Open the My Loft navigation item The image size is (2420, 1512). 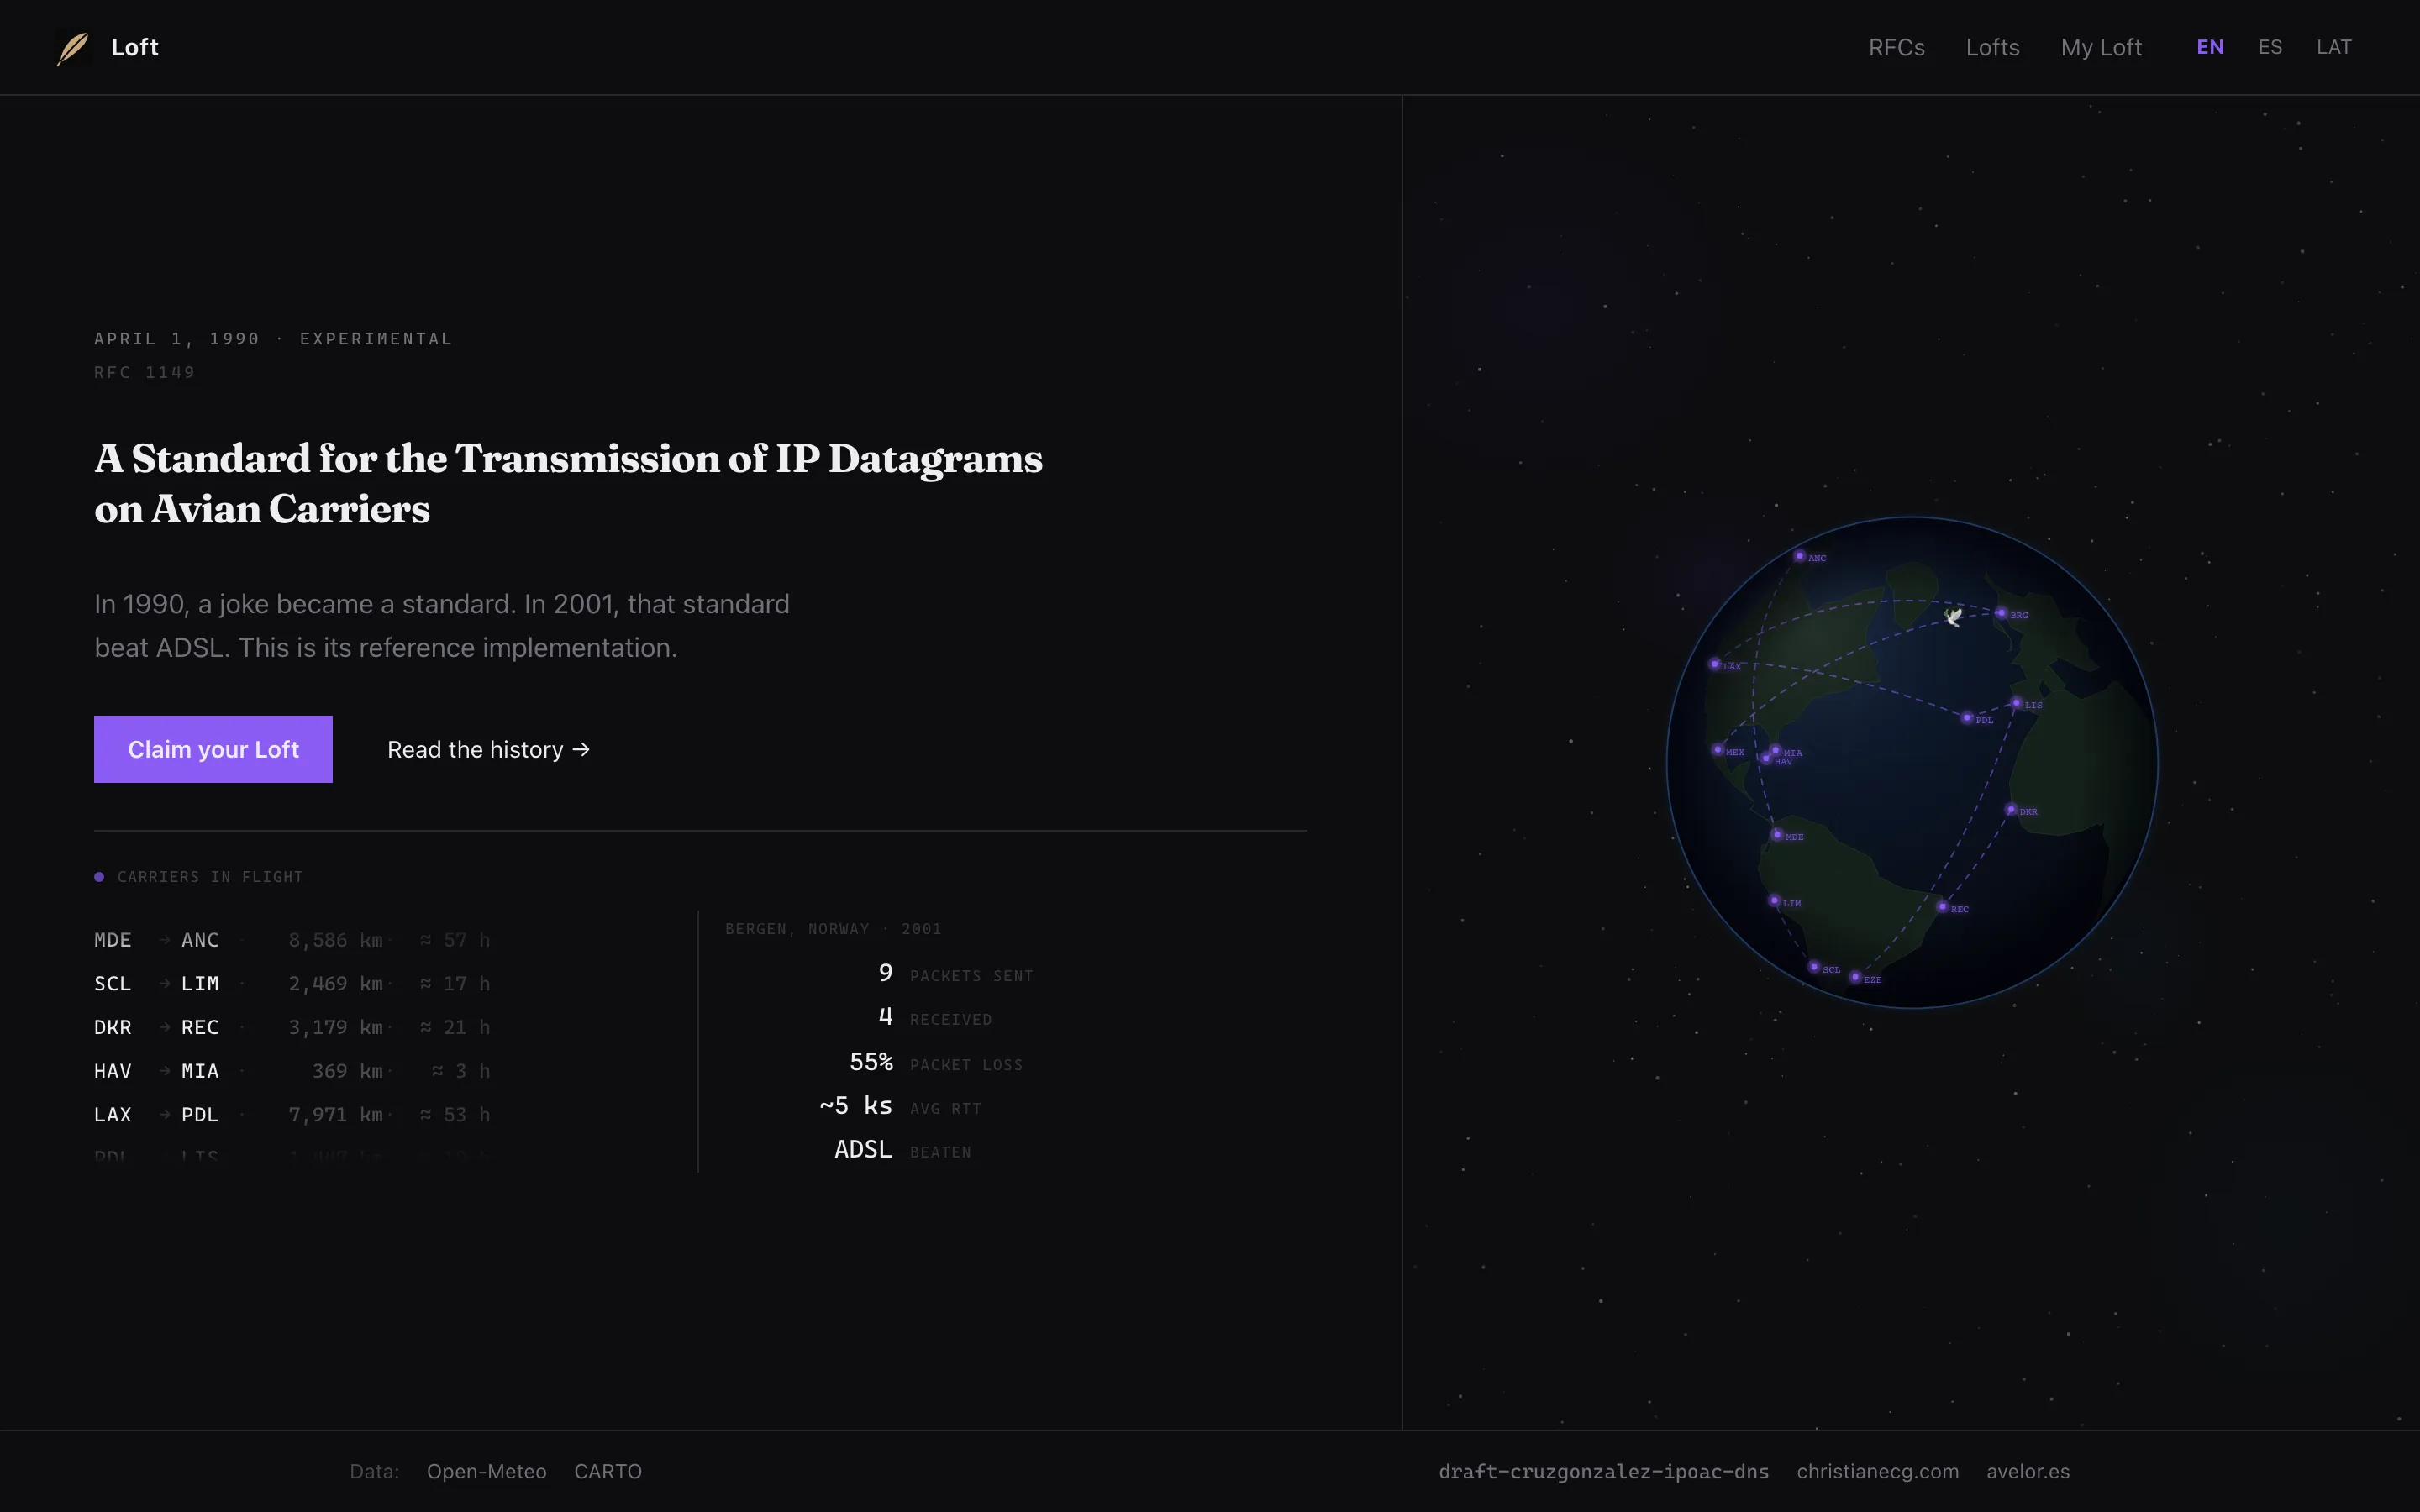(x=2101, y=47)
